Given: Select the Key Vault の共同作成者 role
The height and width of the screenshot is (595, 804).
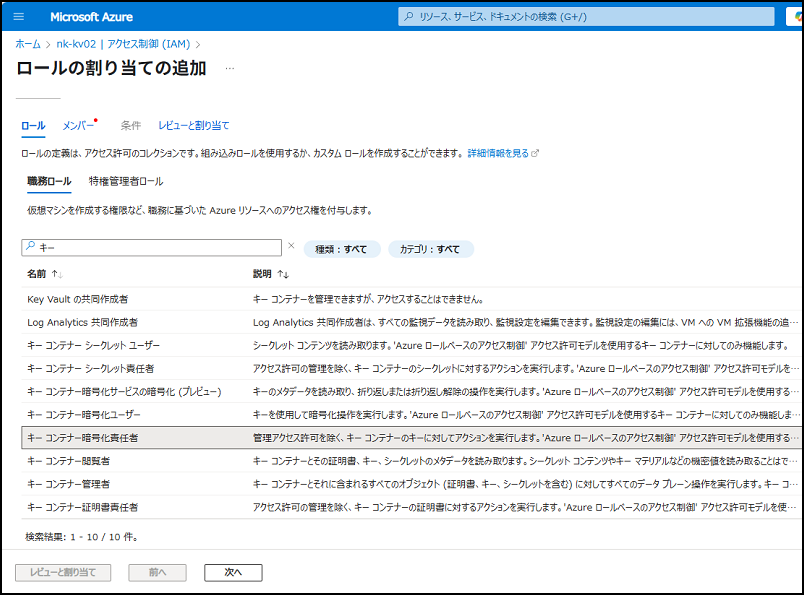Looking at the screenshot, I should [x=411, y=299].
